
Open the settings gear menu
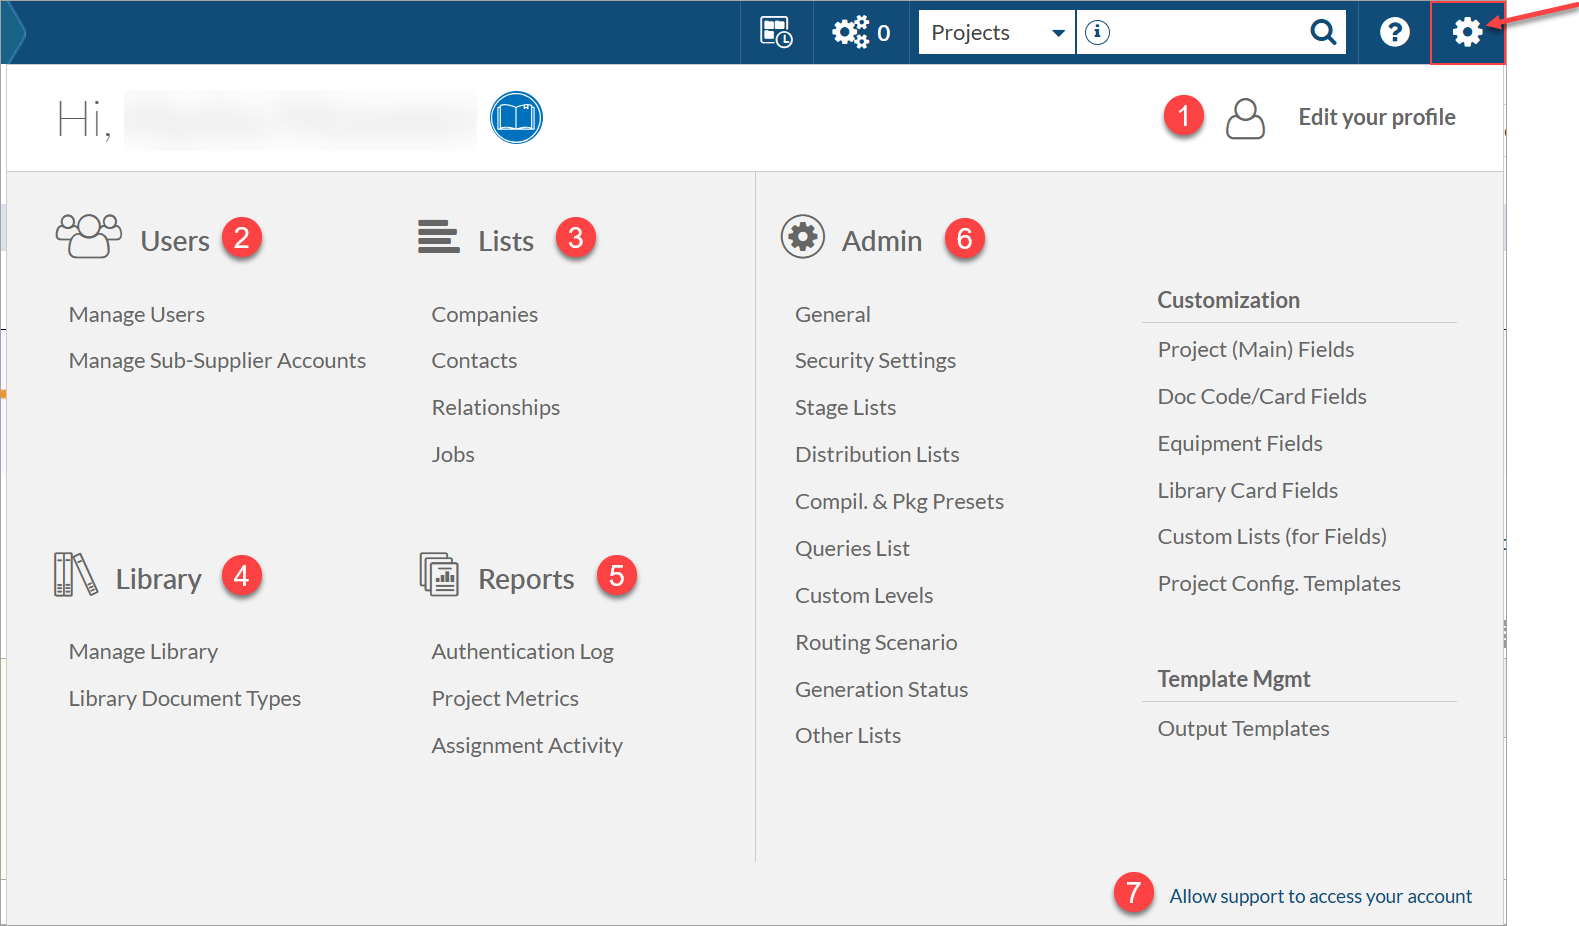coord(1467,33)
